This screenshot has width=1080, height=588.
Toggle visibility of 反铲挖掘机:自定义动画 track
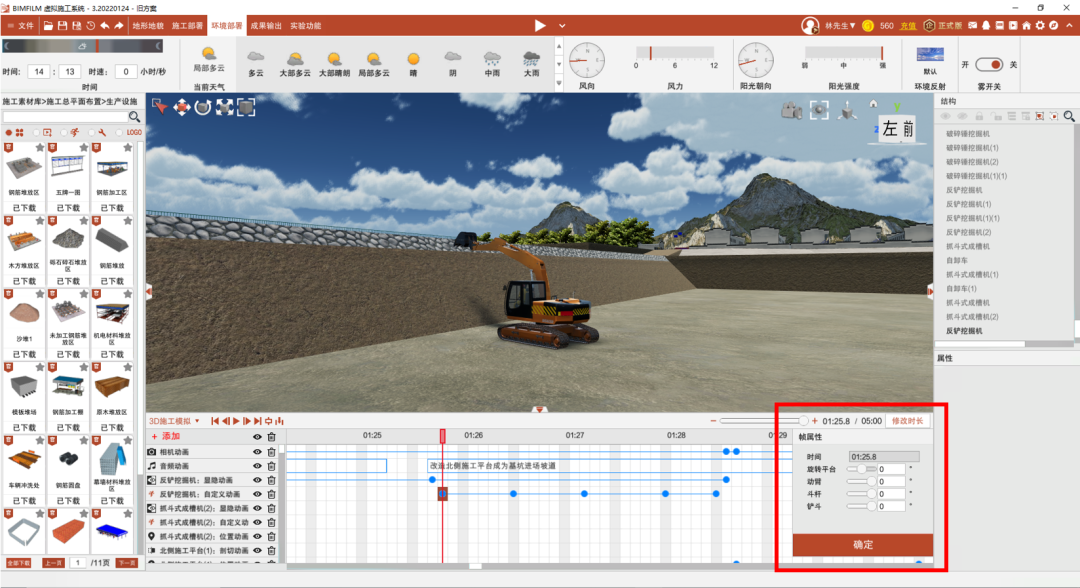pyautogui.click(x=257, y=494)
